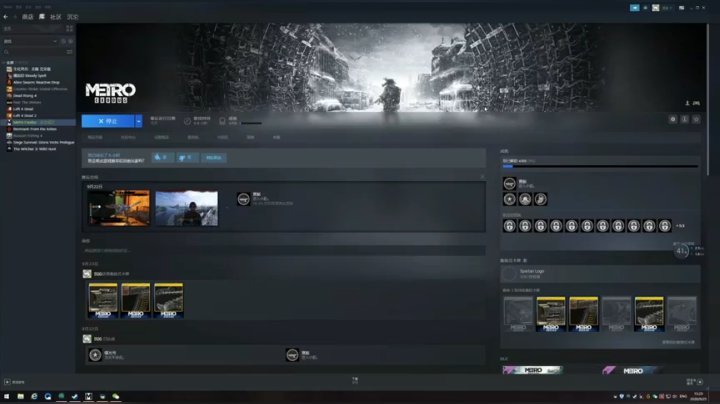
Task: Open play options dropdown arrow
Action: tap(138, 121)
